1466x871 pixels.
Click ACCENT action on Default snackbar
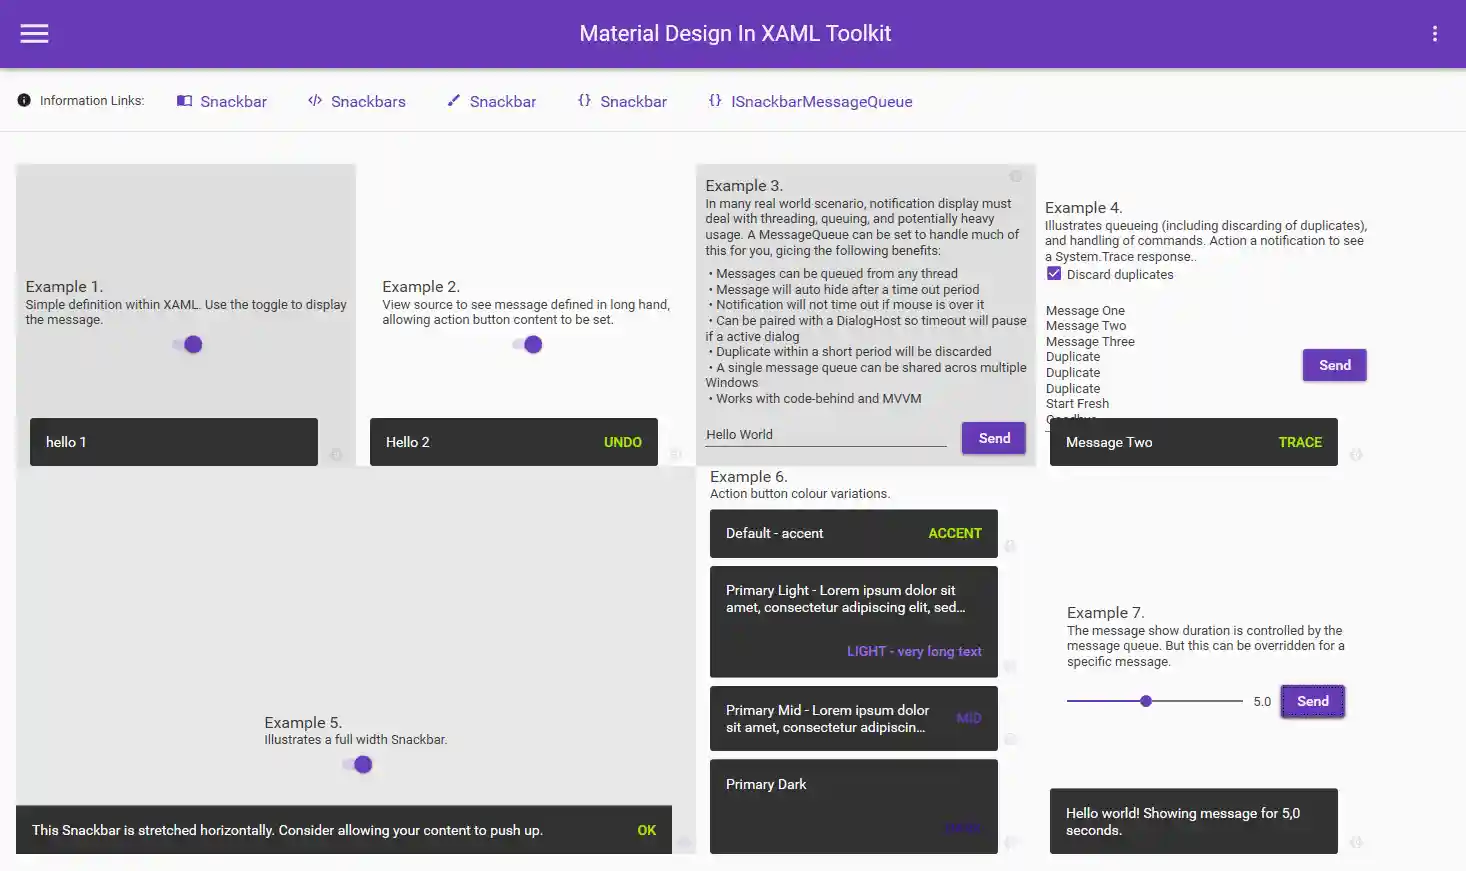pyautogui.click(x=954, y=534)
